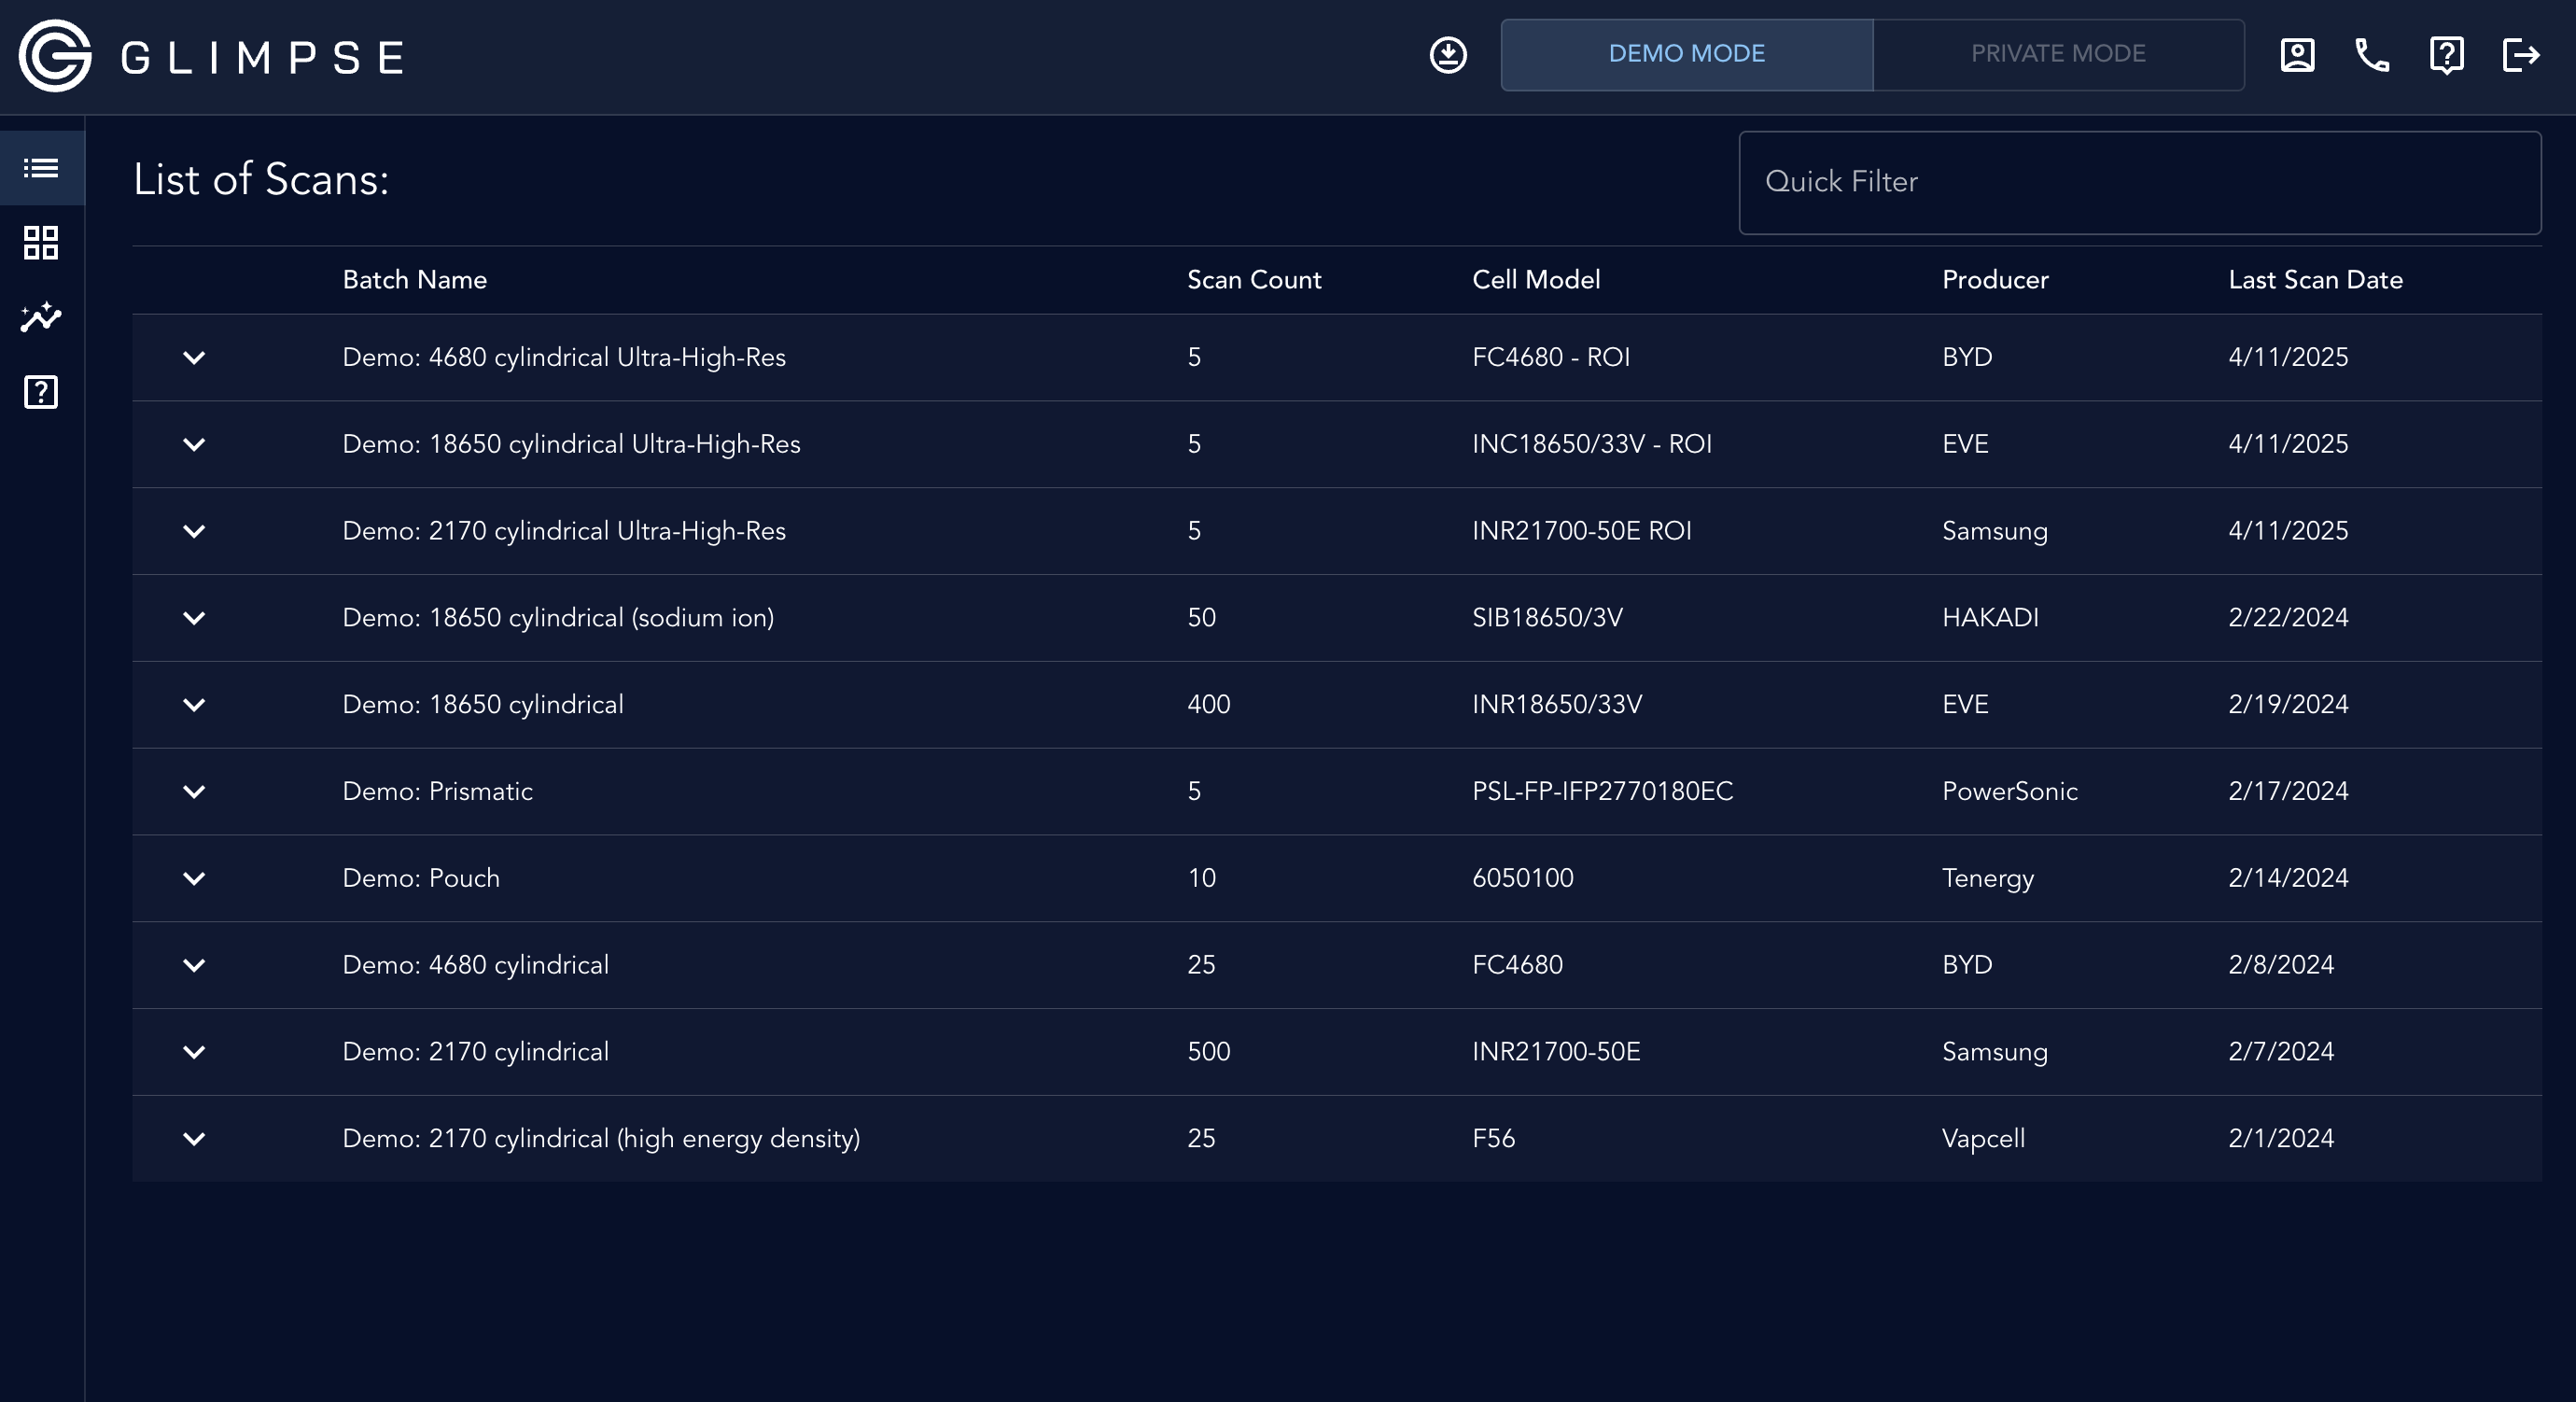Switch to Demo Mode

coord(1686,54)
